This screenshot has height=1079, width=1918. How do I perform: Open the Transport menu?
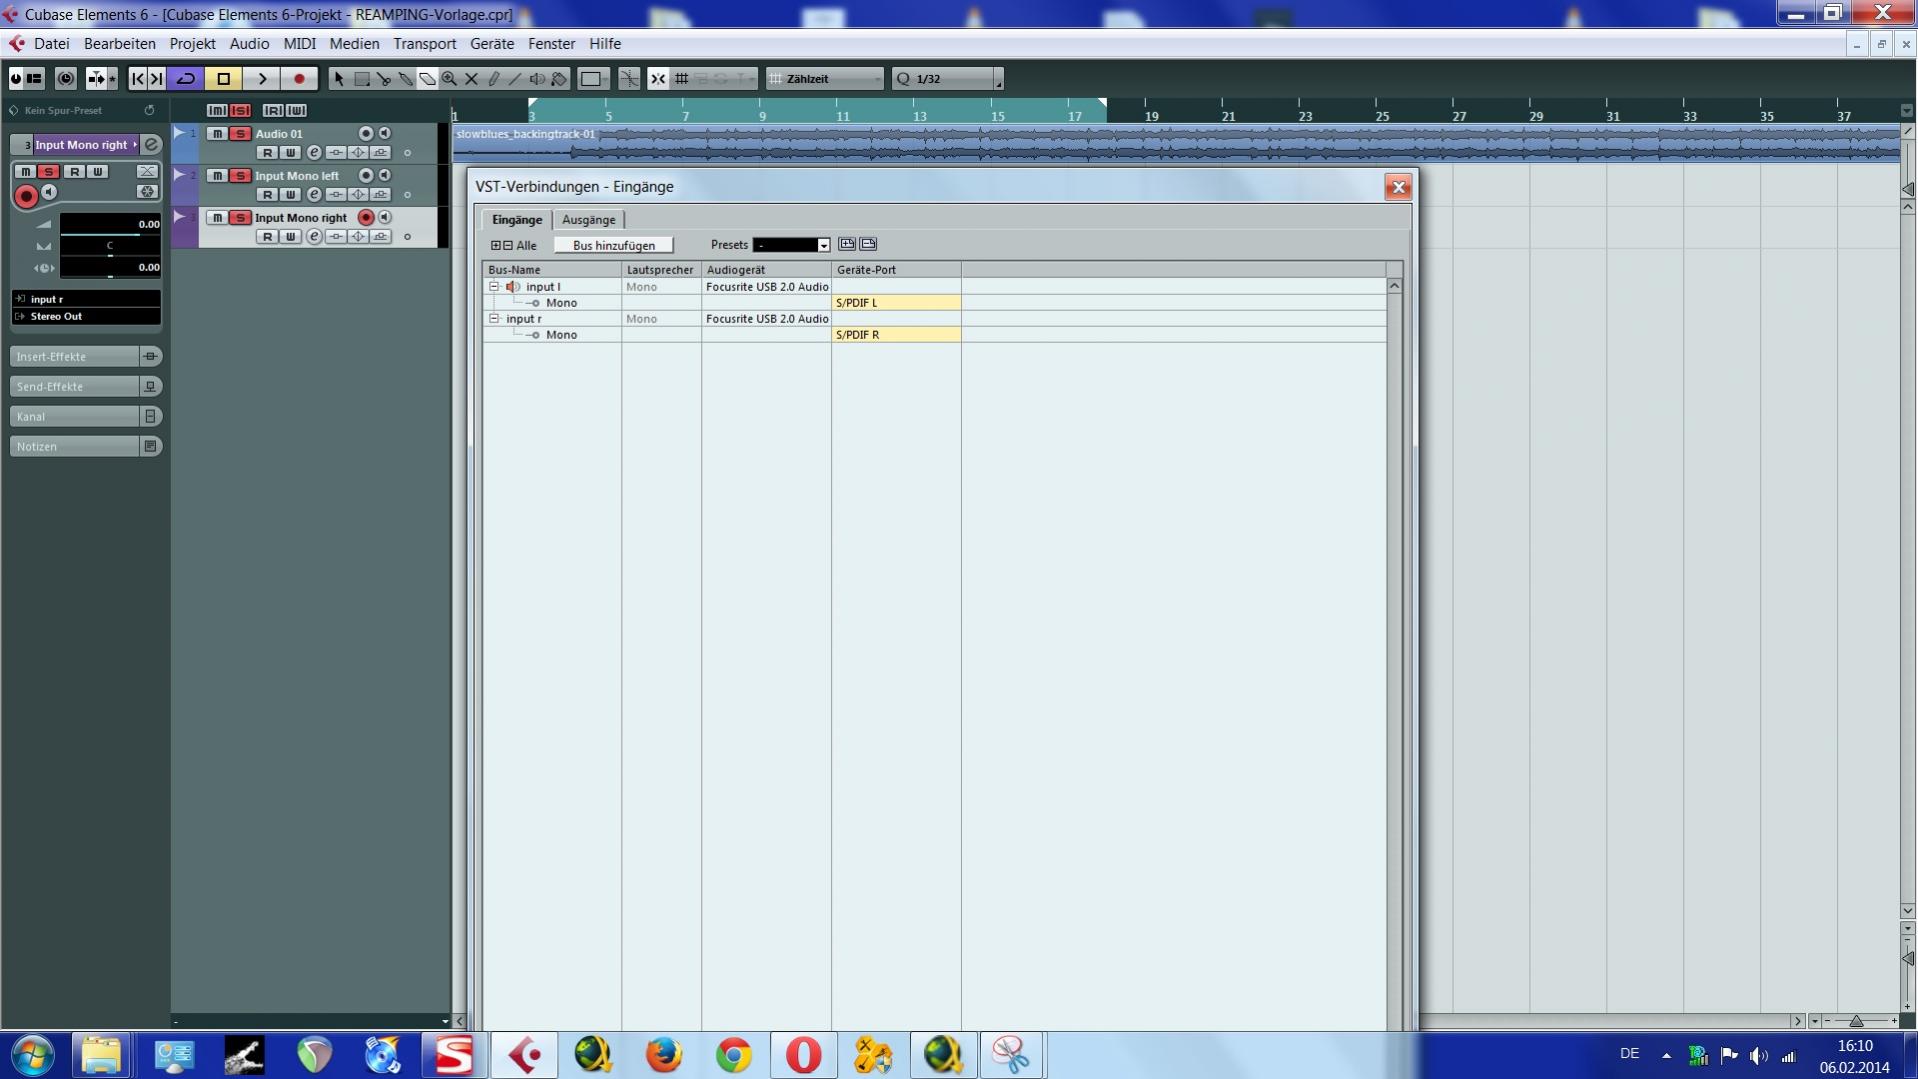(425, 44)
